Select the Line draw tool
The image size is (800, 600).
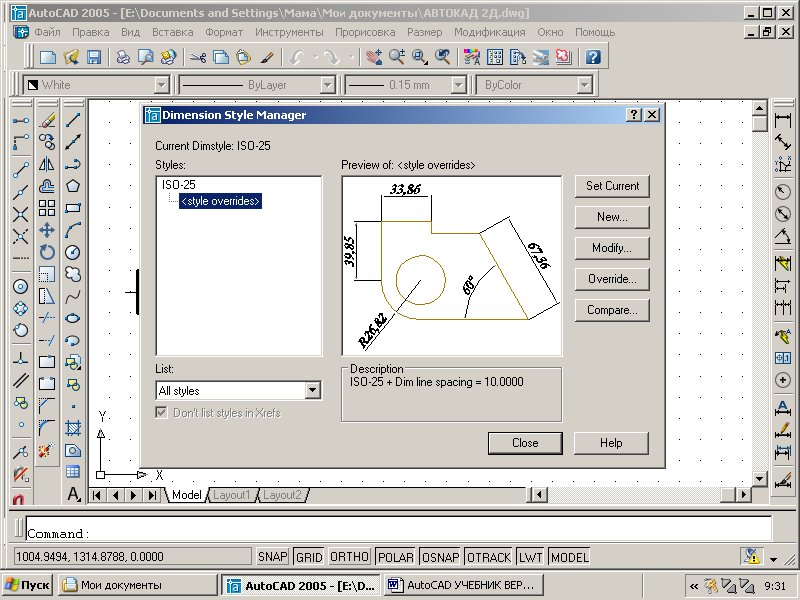click(73, 120)
